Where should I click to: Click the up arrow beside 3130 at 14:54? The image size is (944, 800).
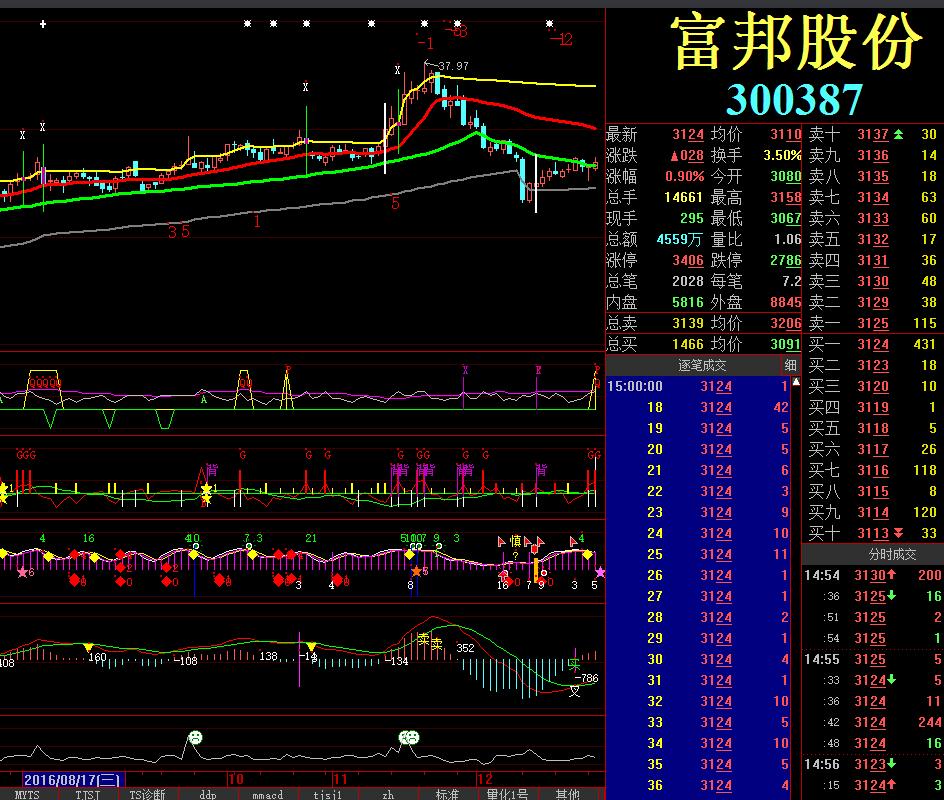(x=892, y=575)
